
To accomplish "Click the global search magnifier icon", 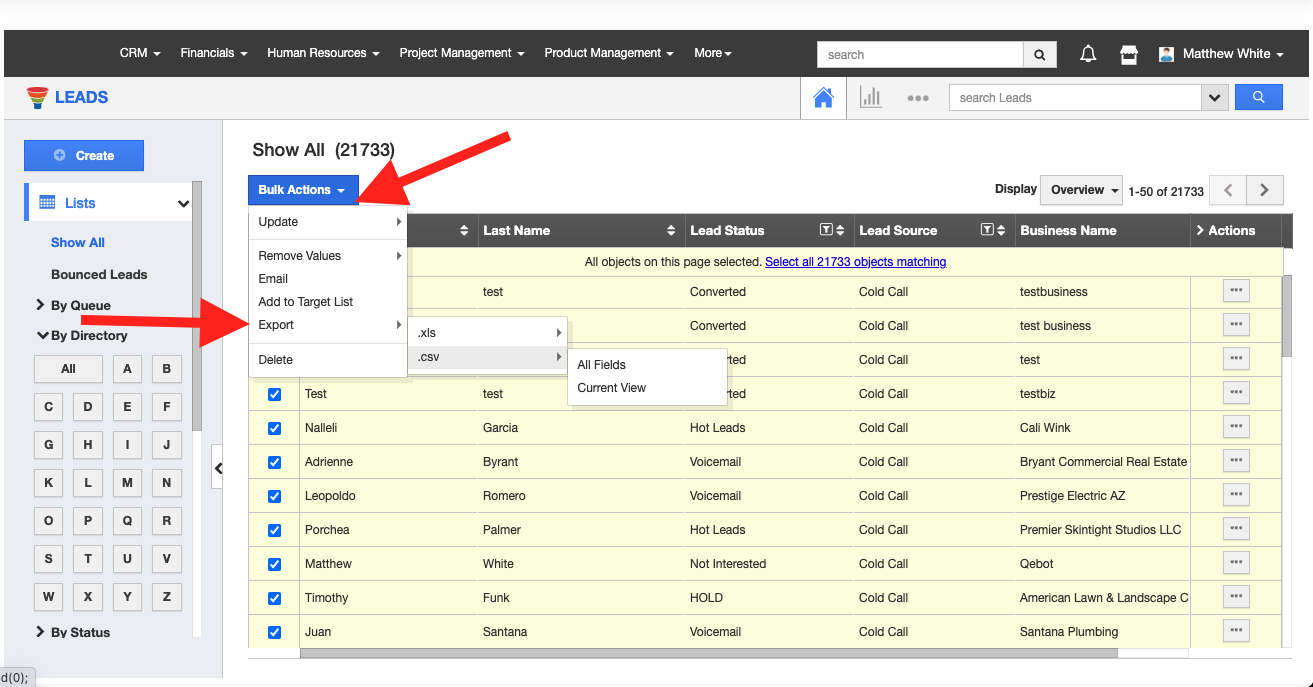I will click(x=1040, y=54).
